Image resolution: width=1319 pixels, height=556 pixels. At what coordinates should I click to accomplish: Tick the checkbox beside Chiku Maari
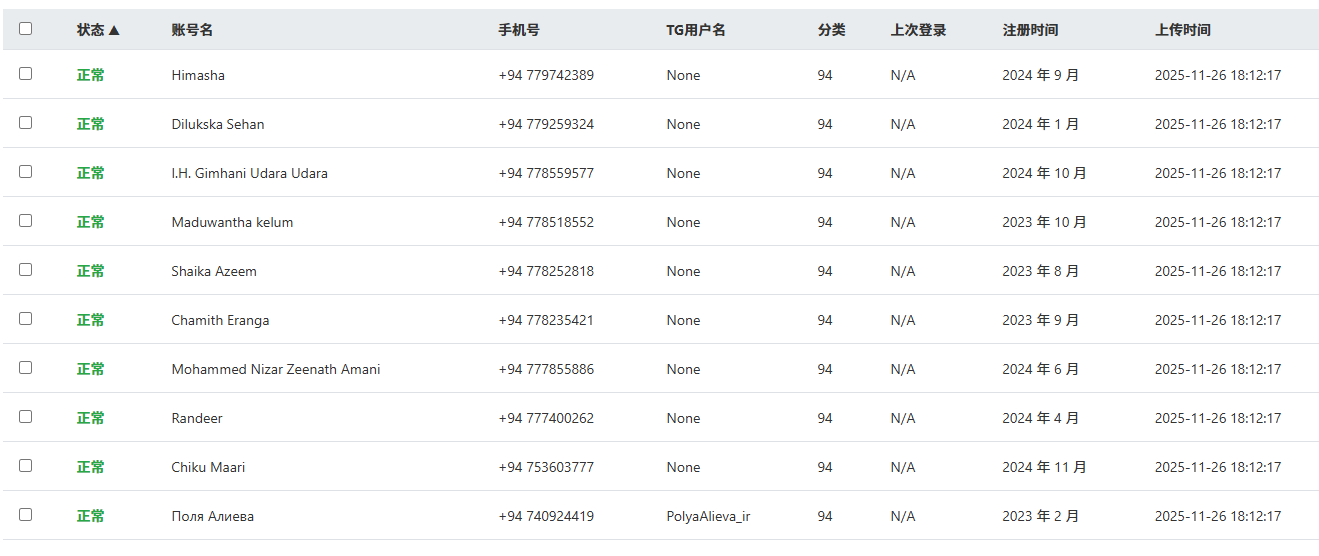tap(25, 466)
